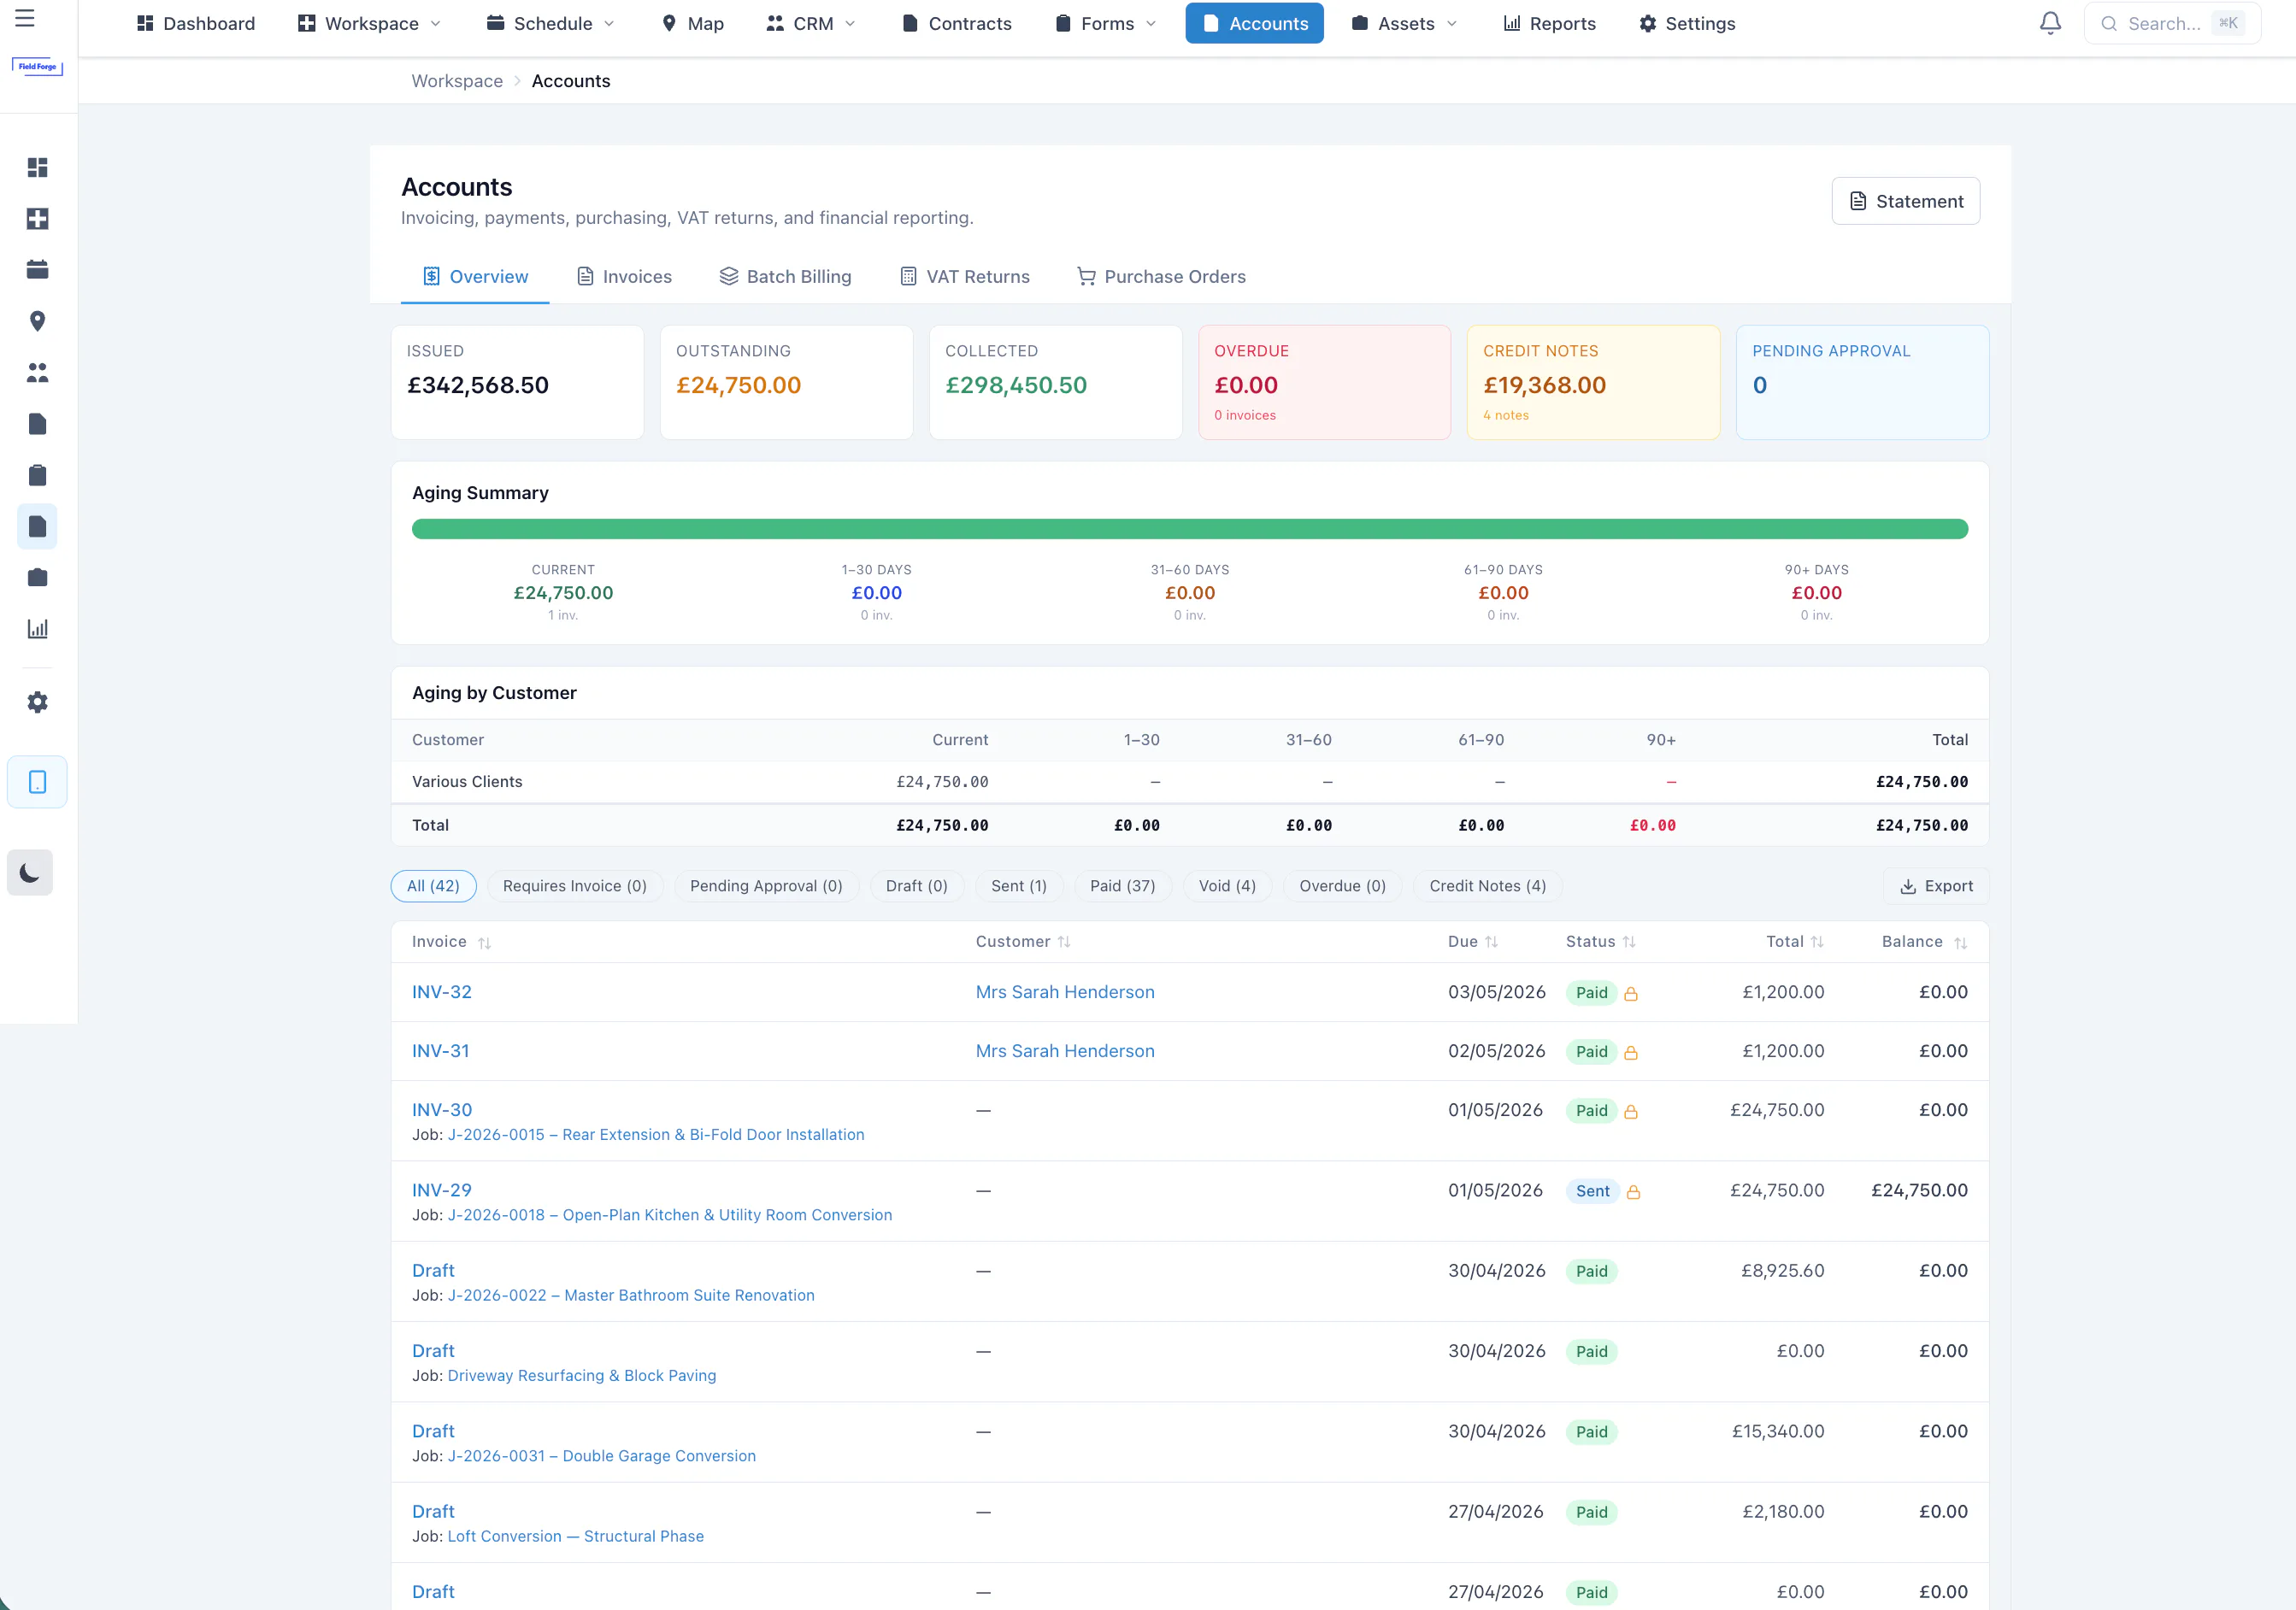Sort by Total column arrows
This screenshot has height=1610, width=2296.
1817,942
